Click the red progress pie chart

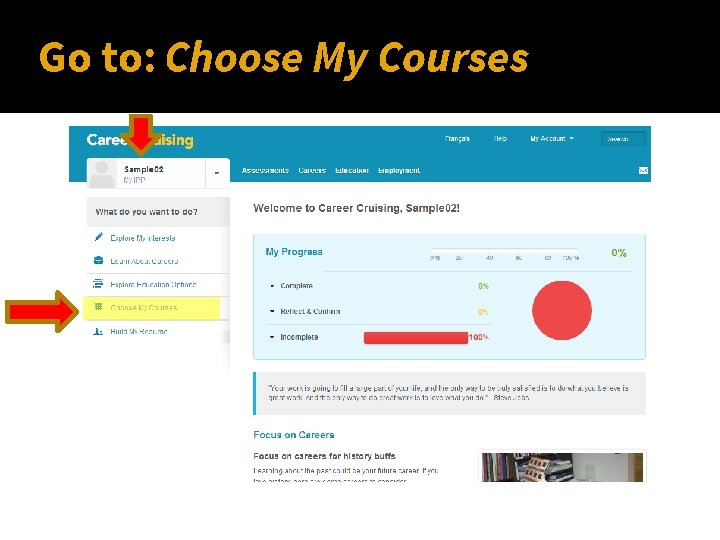click(x=562, y=310)
